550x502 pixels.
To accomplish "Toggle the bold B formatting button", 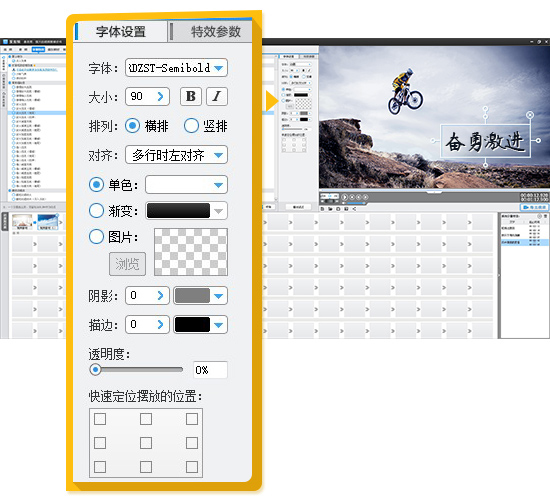I will [191, 96].
